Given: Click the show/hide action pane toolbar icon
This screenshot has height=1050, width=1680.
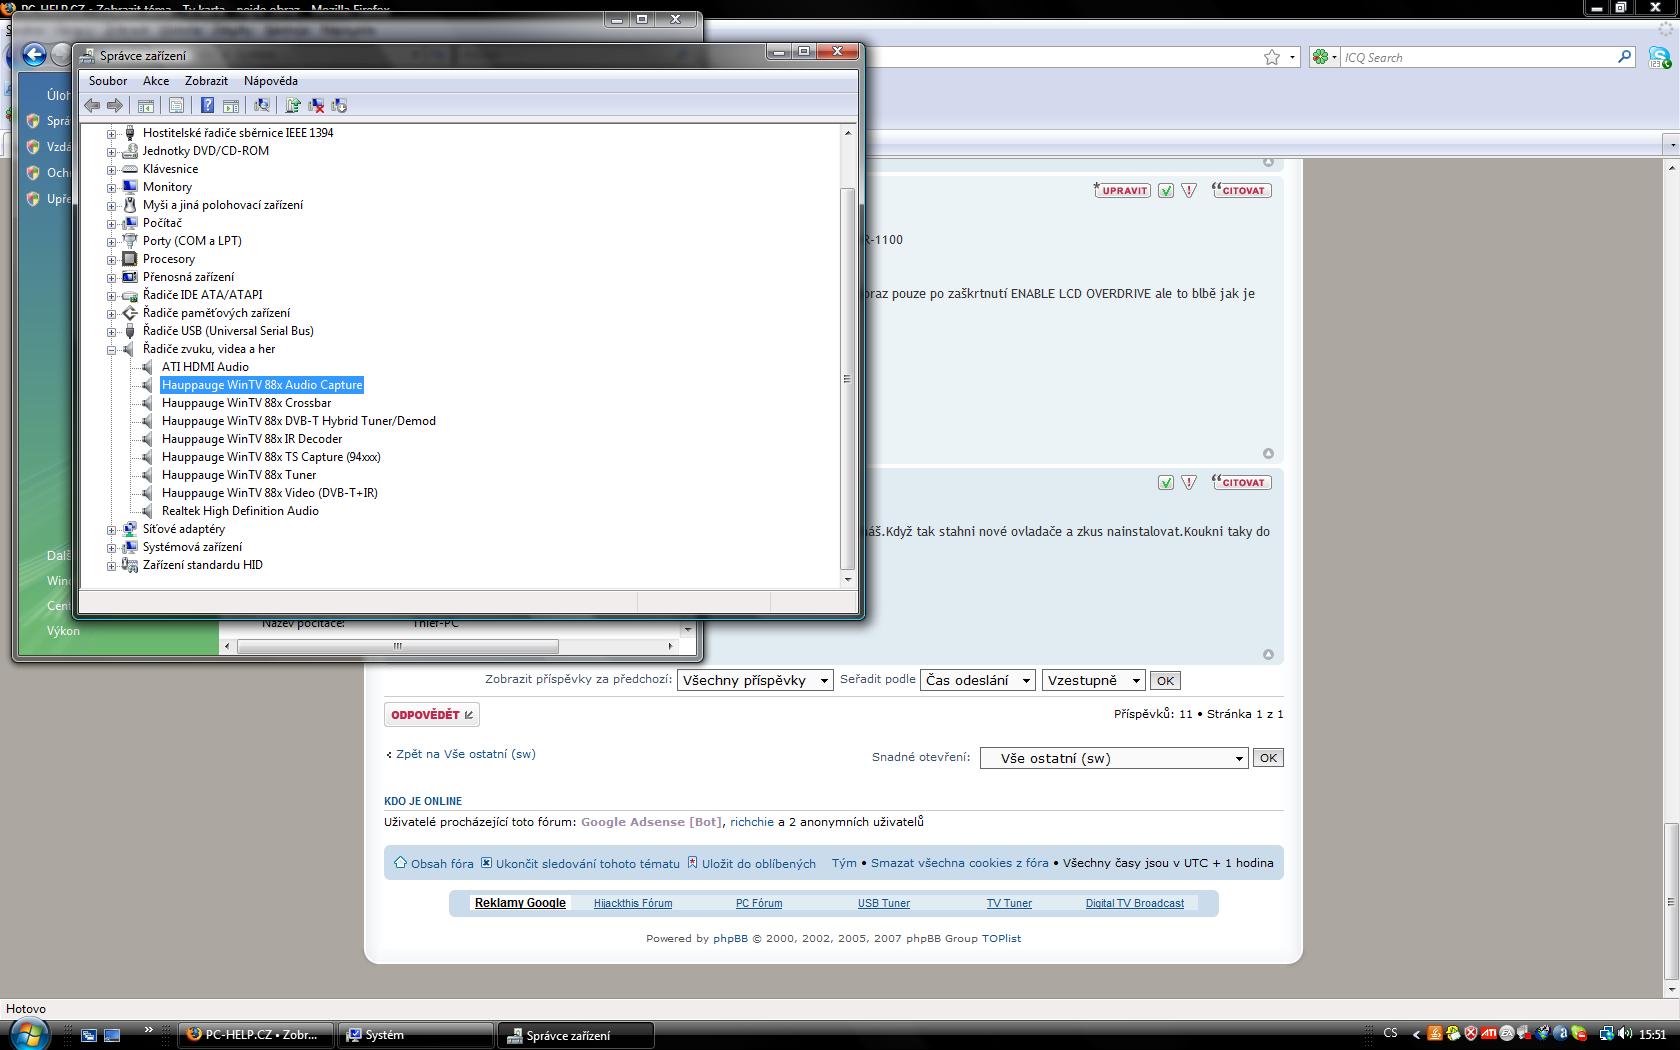Looking at the screenshot, I should pyautogui.click(x=231, y=105).
